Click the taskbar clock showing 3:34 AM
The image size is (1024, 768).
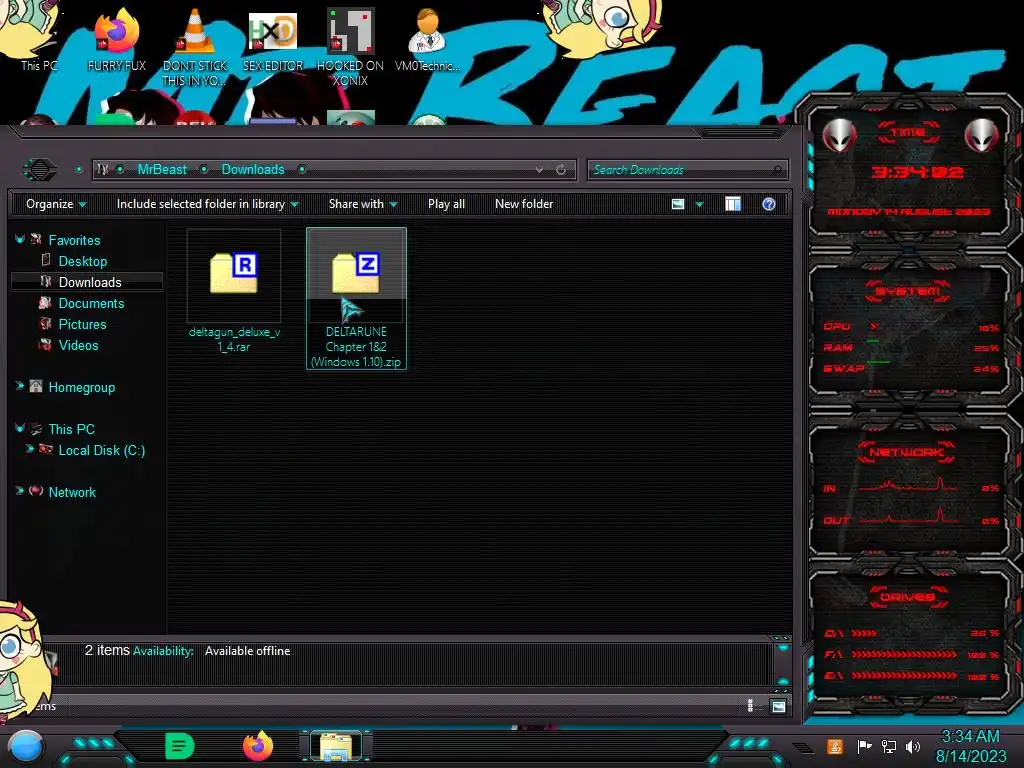click(970, 746)
